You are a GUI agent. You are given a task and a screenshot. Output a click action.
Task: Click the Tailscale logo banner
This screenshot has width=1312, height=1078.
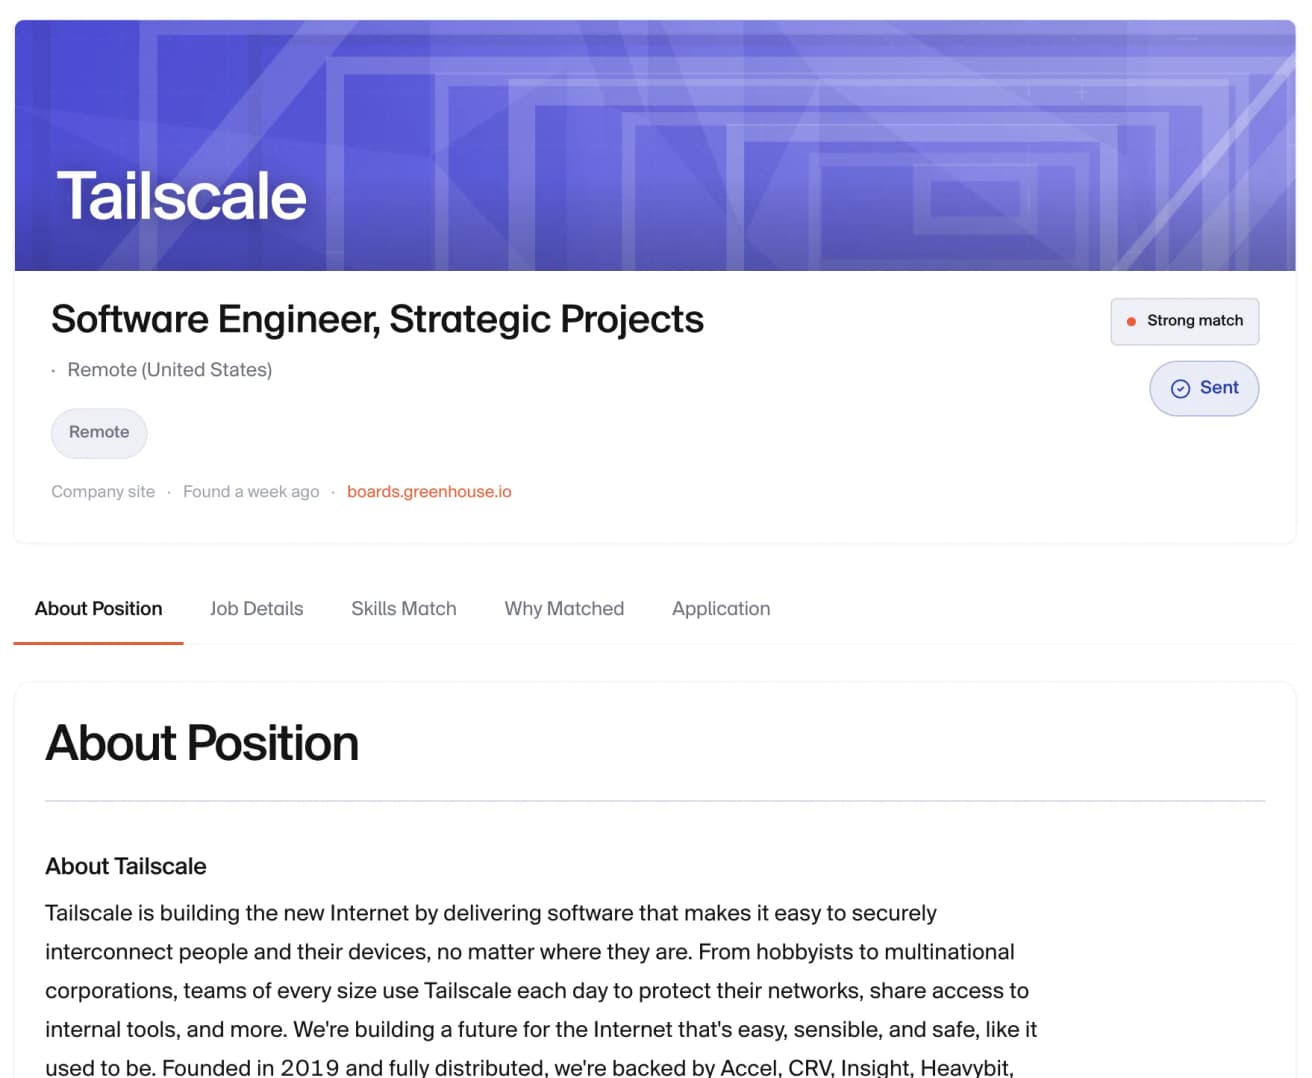pyautogui.click(x=181, y=196)
